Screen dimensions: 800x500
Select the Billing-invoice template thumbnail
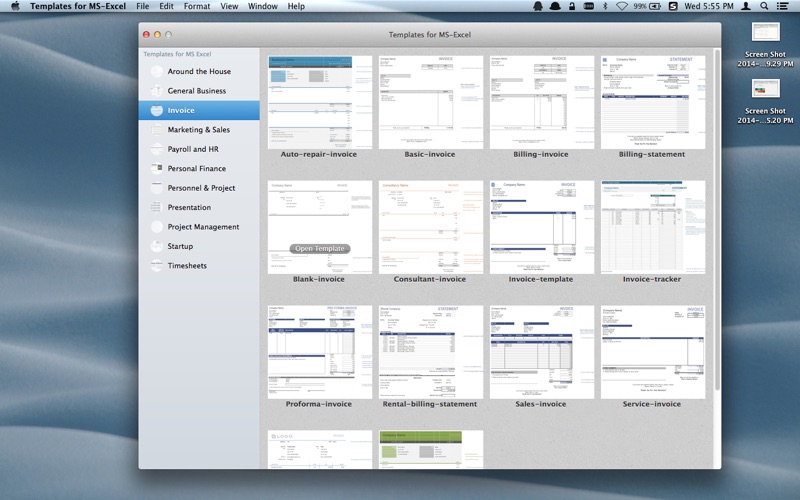542,103
